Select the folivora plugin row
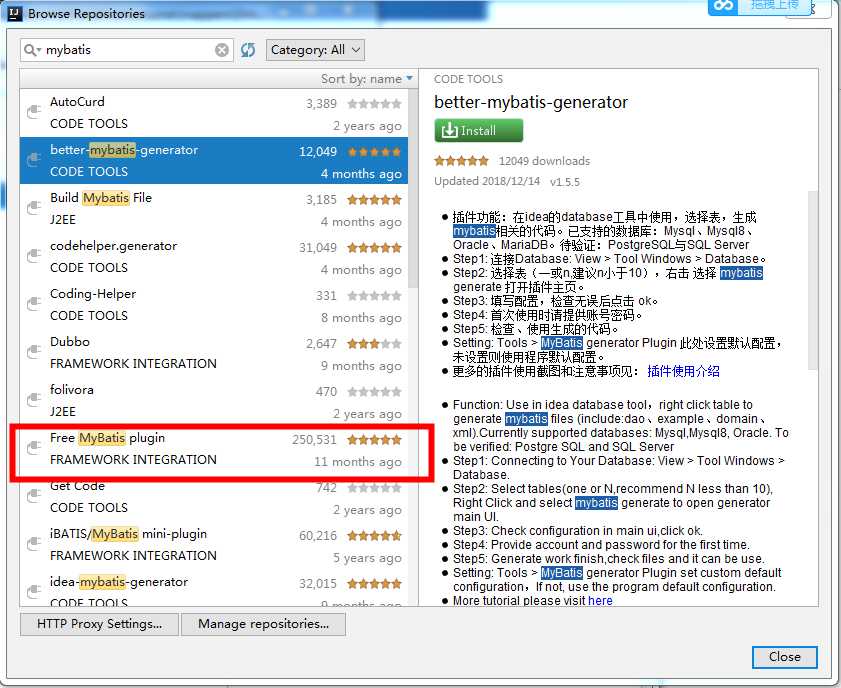The image size is (841, 688). pyautogui.click(x=213, y=401)
